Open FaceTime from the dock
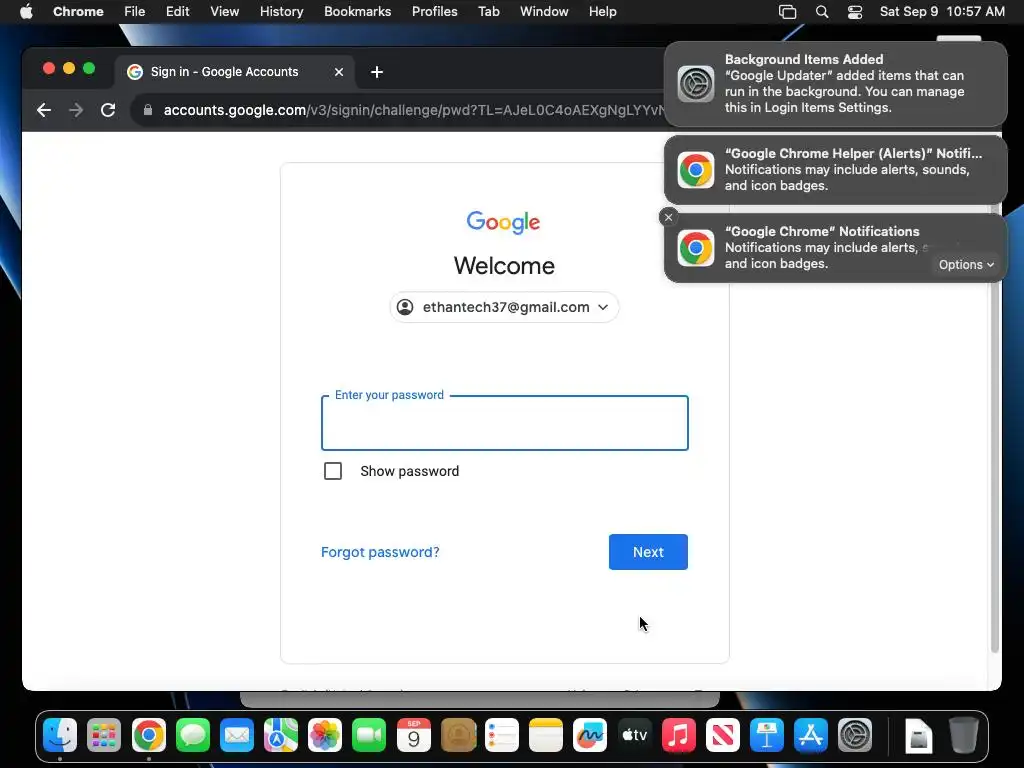Screen dimensions: 1024x768 370,736
